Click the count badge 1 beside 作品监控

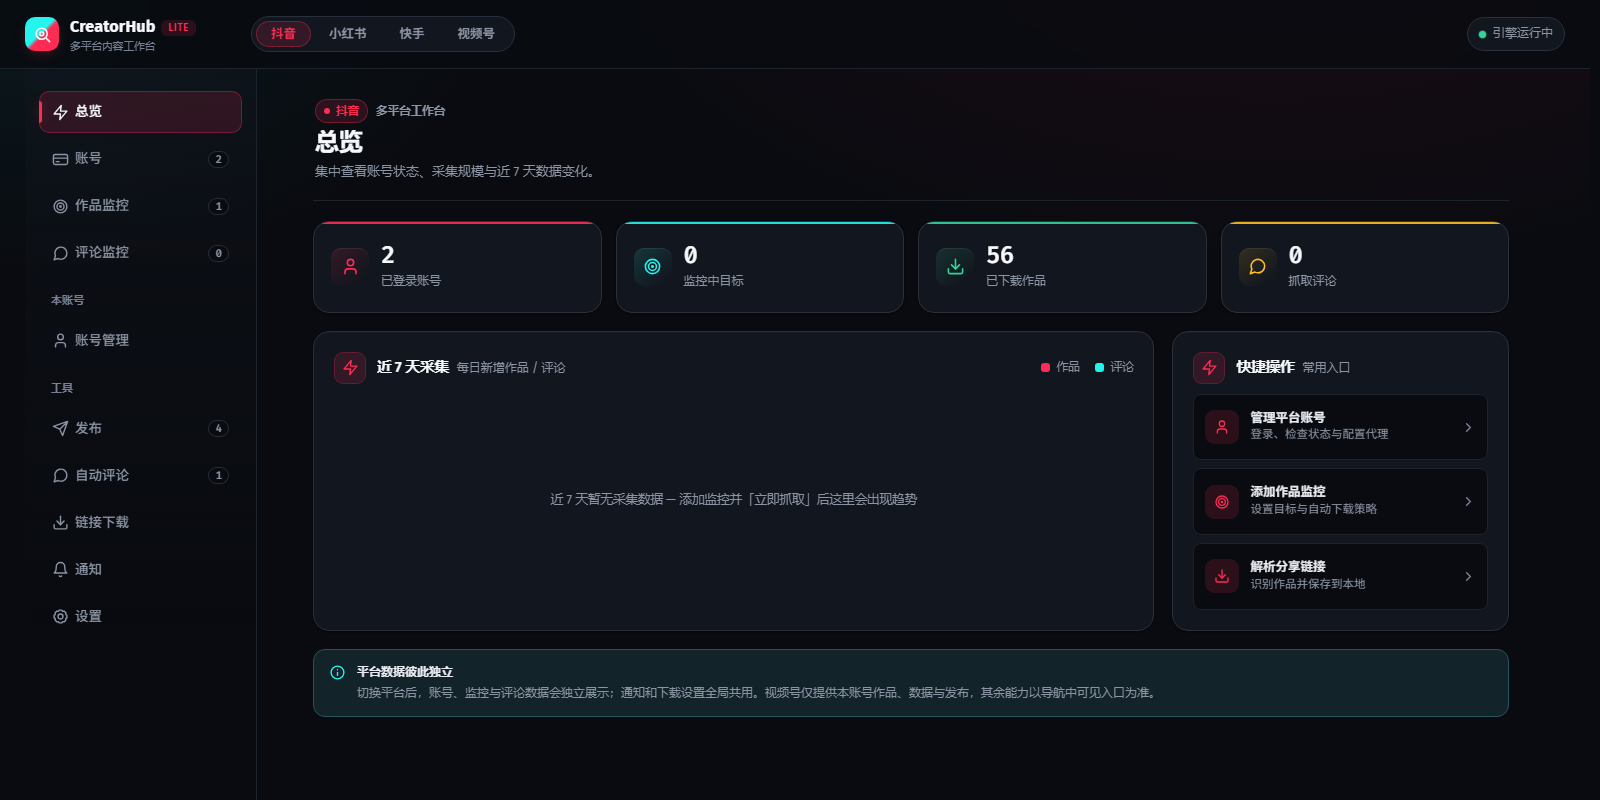[218, 207]
